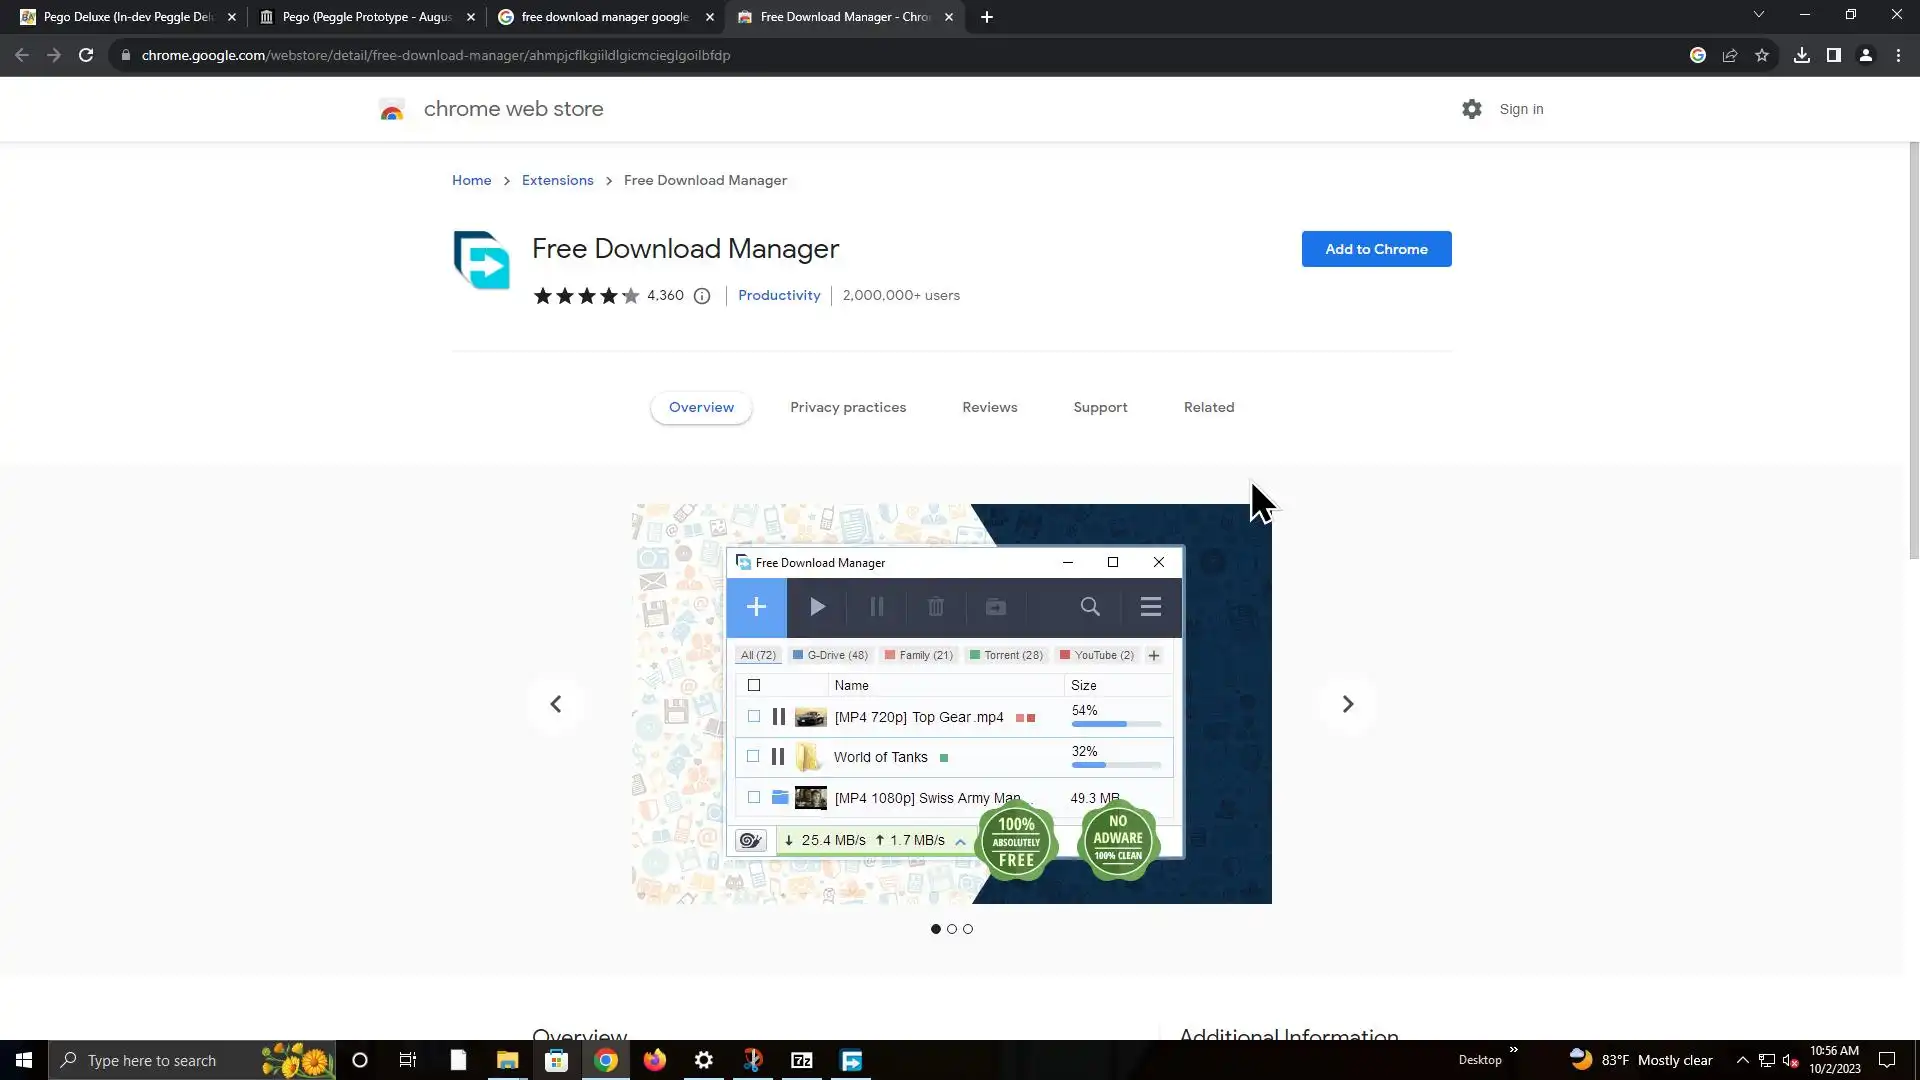Open Chrome downloads icon in toolbar
Viewport: 1920px width, 1080px height.
1801,55
